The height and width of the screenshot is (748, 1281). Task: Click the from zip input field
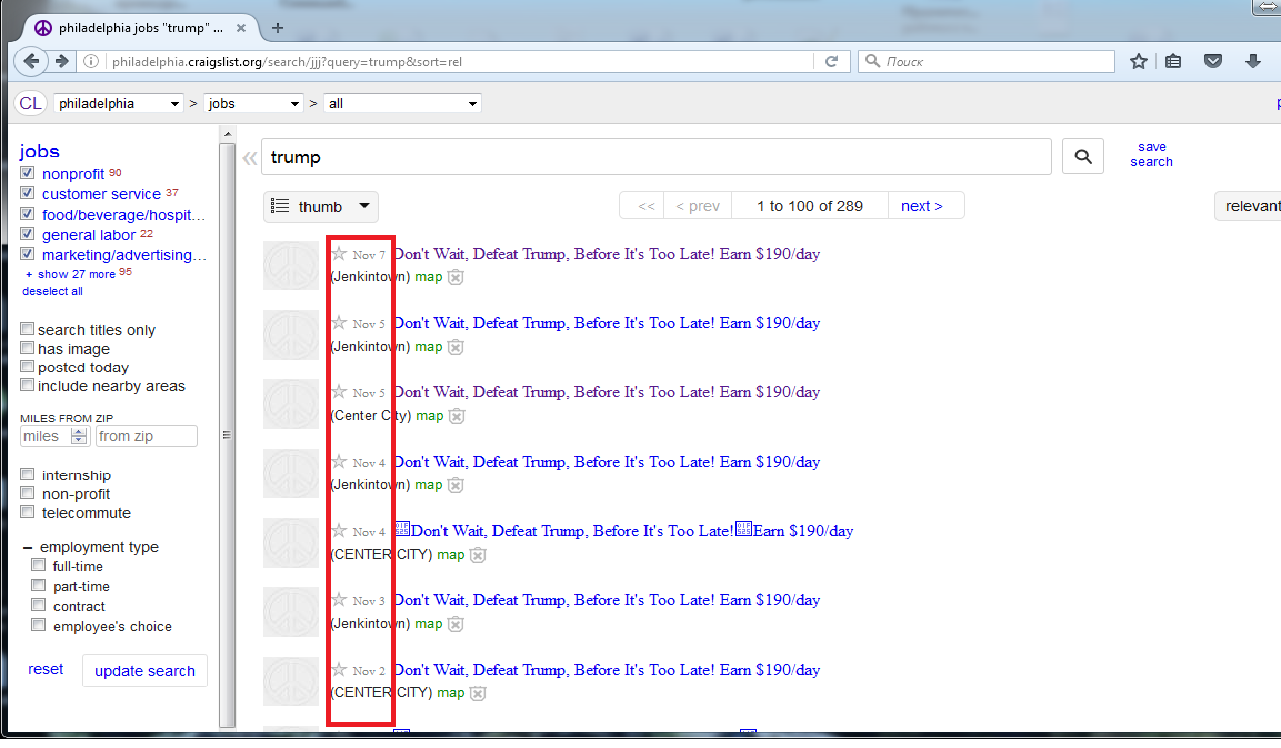click(147, 436)
